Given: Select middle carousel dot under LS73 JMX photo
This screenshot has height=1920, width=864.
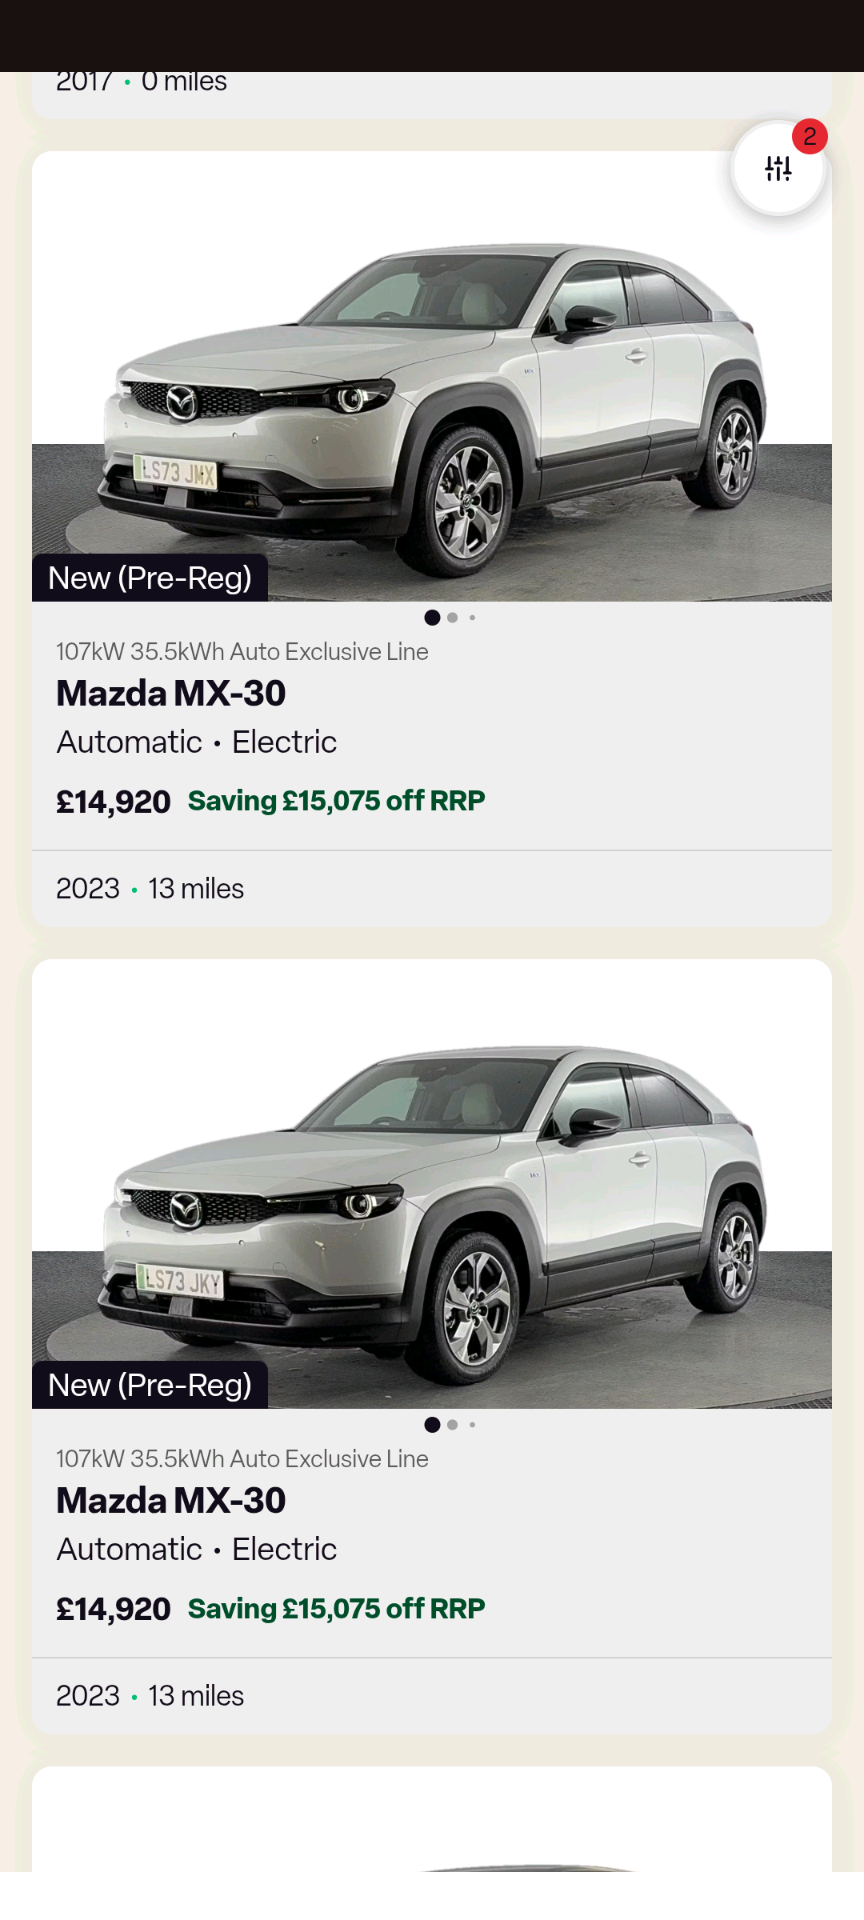Looking at the screenshot, I should (x=453, y=618).
